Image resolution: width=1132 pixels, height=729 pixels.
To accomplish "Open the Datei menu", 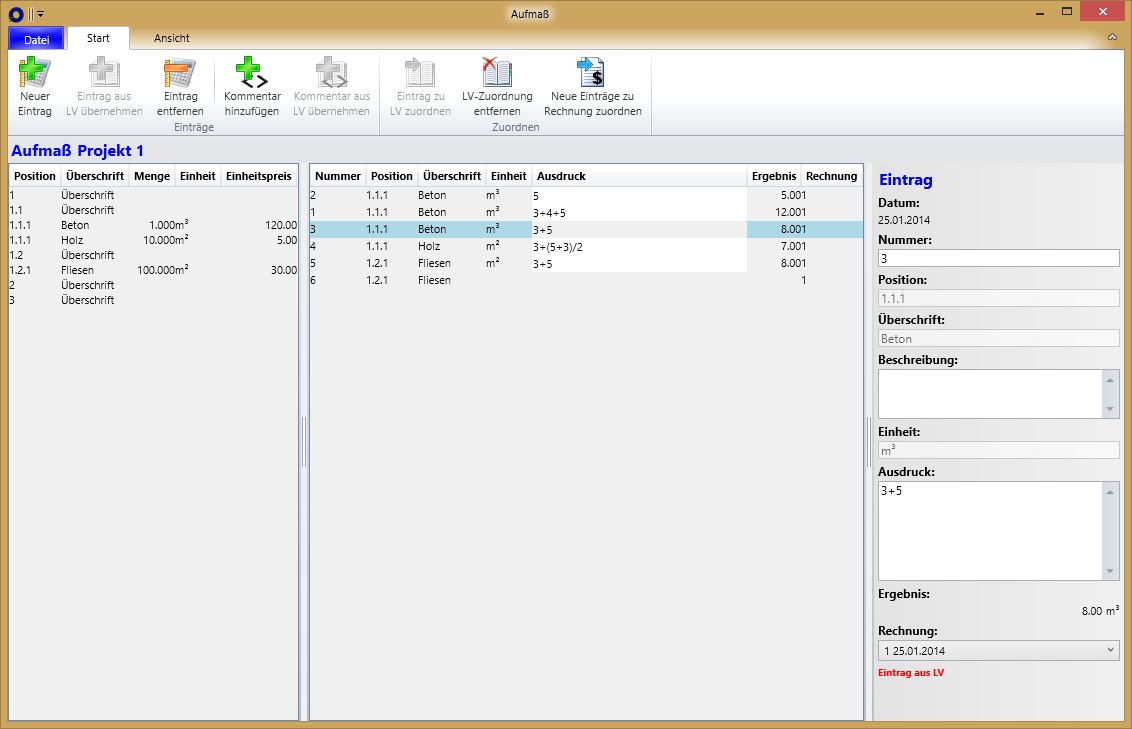I will click(x=36, y=39).
